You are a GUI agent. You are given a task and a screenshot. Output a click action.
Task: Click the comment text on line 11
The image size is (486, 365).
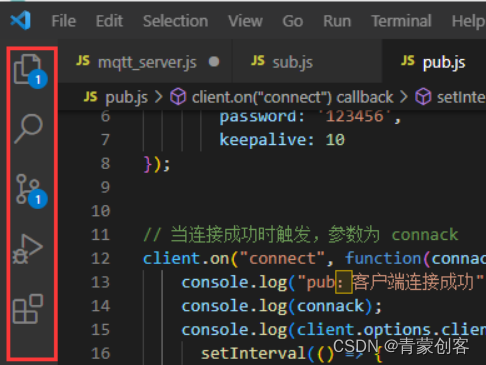pyautogui.click(x=301, y=235)
